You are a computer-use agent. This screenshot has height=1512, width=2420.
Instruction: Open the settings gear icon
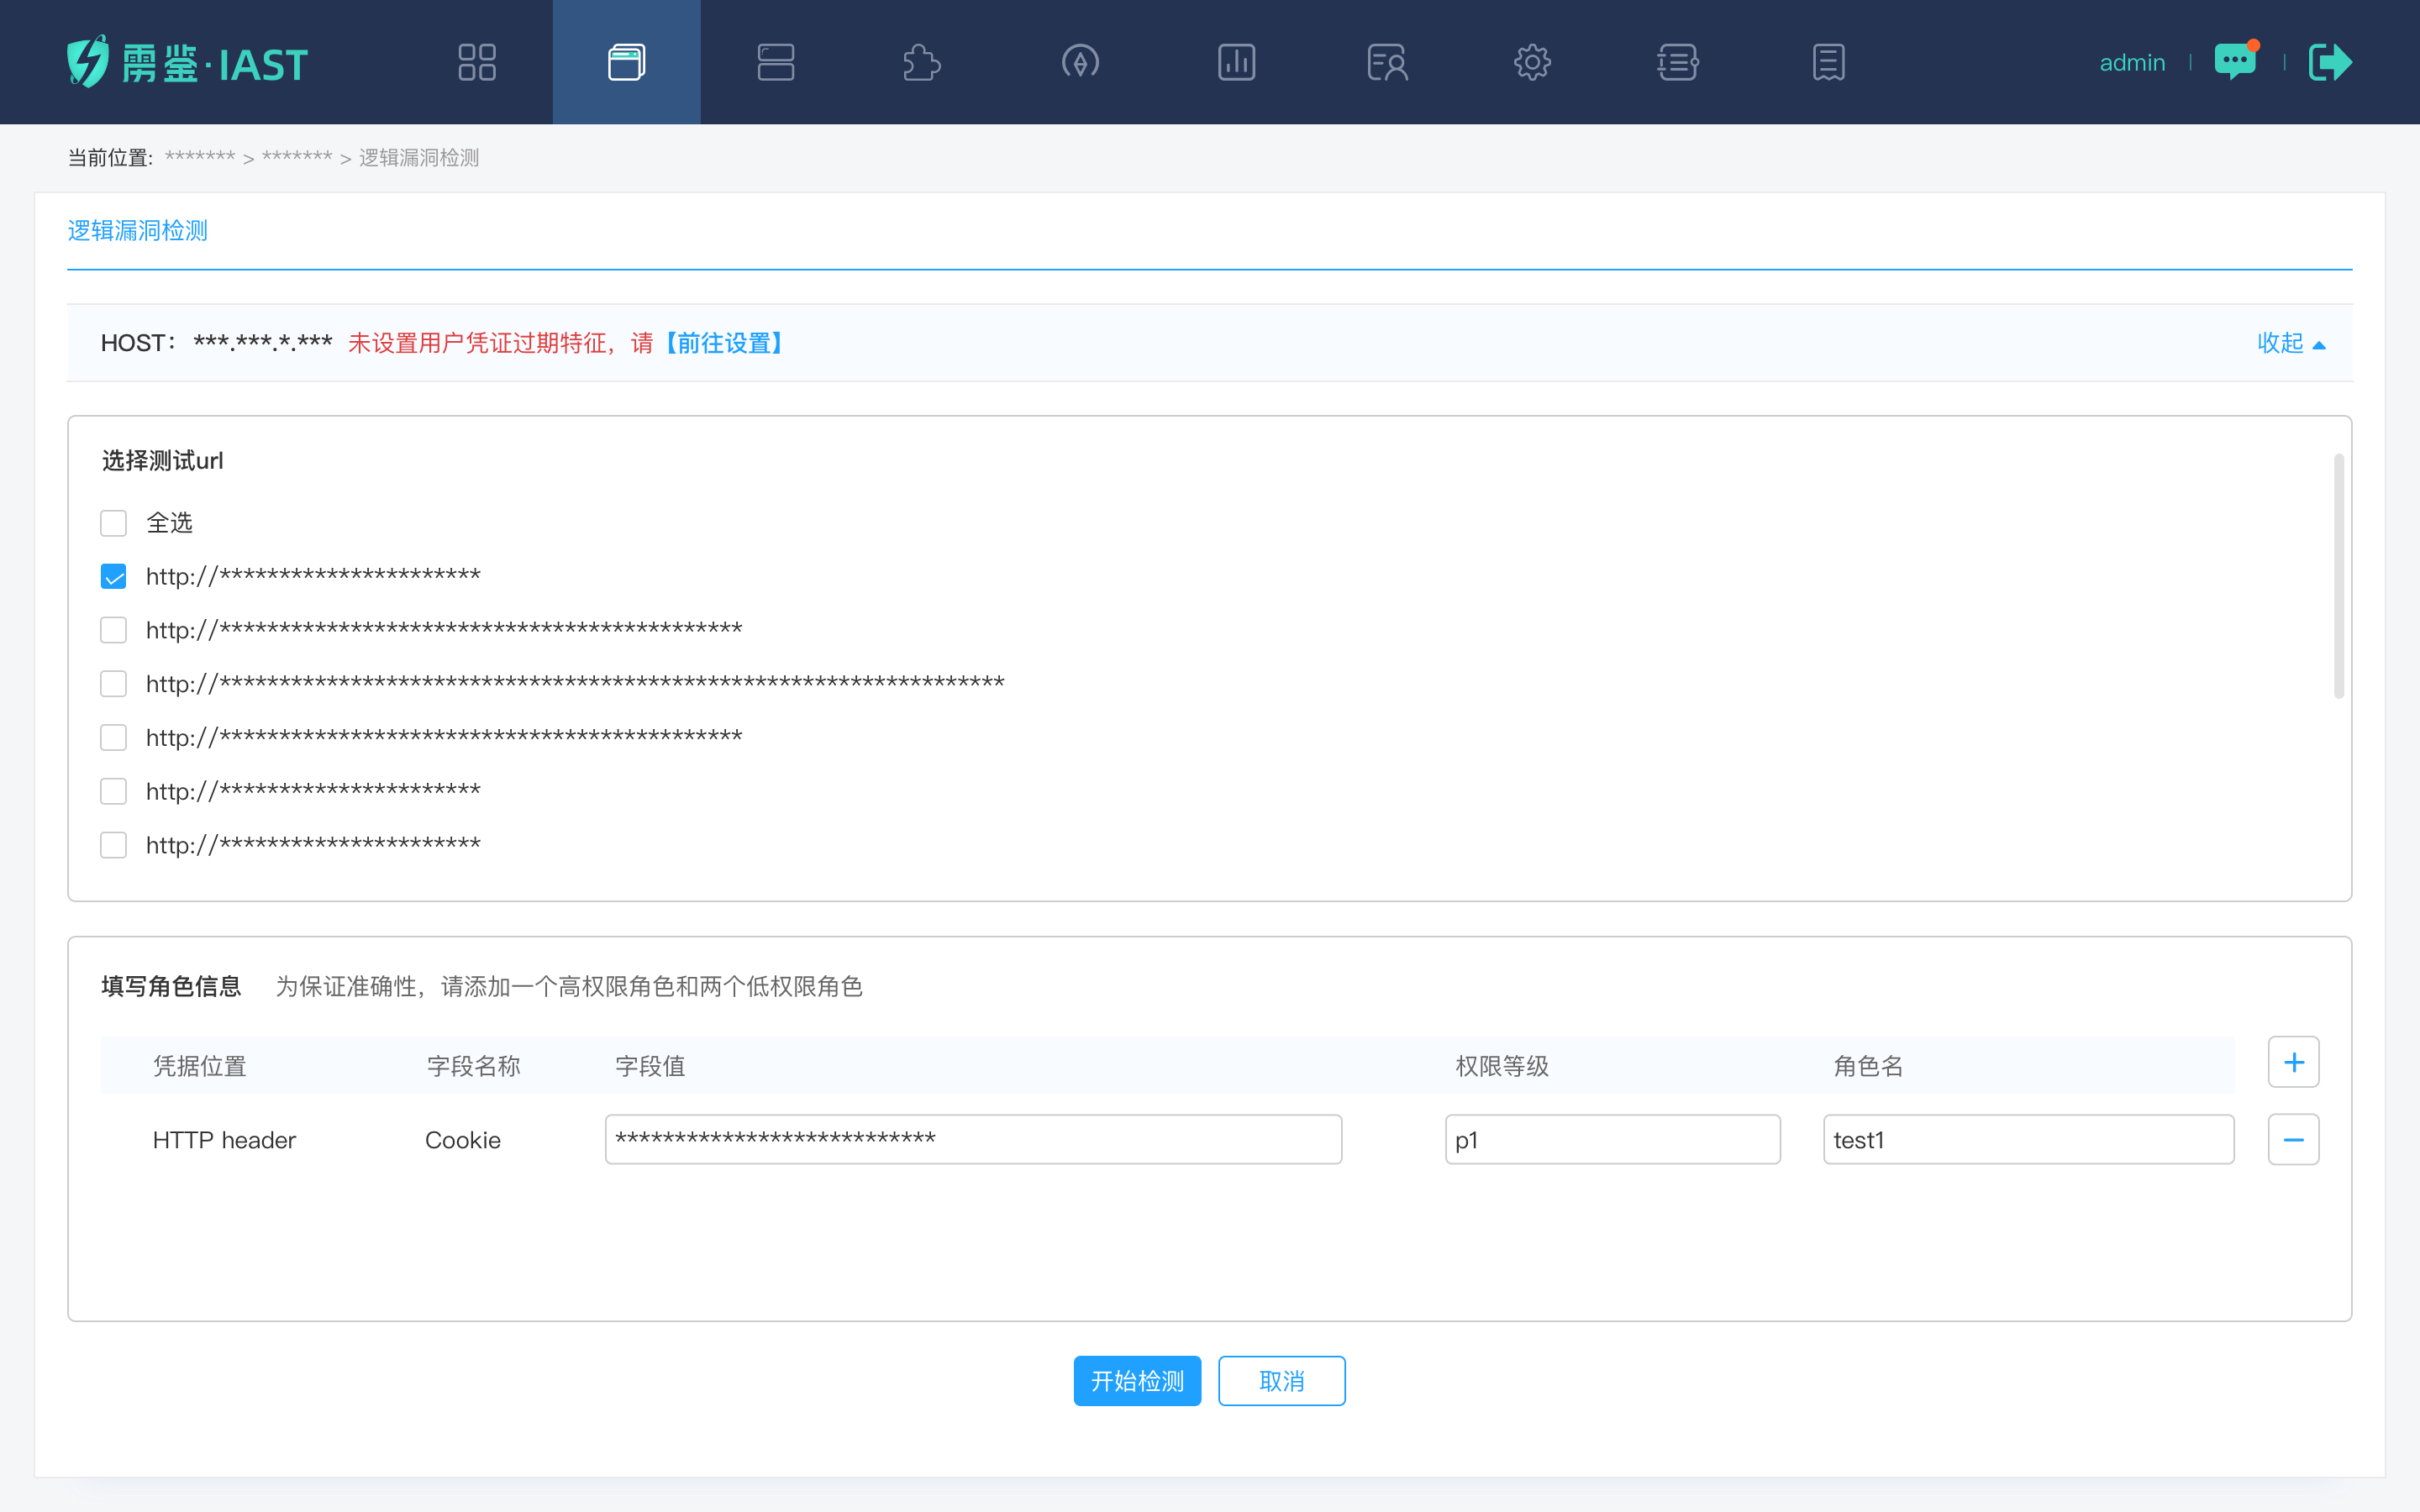point(1532,62)
